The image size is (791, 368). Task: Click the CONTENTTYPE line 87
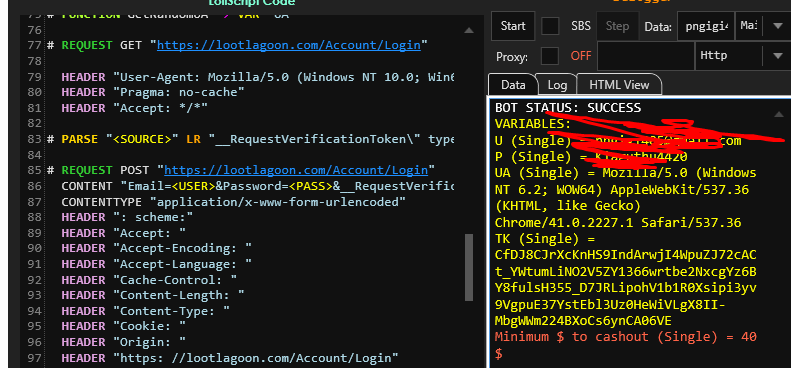[234, 202]
